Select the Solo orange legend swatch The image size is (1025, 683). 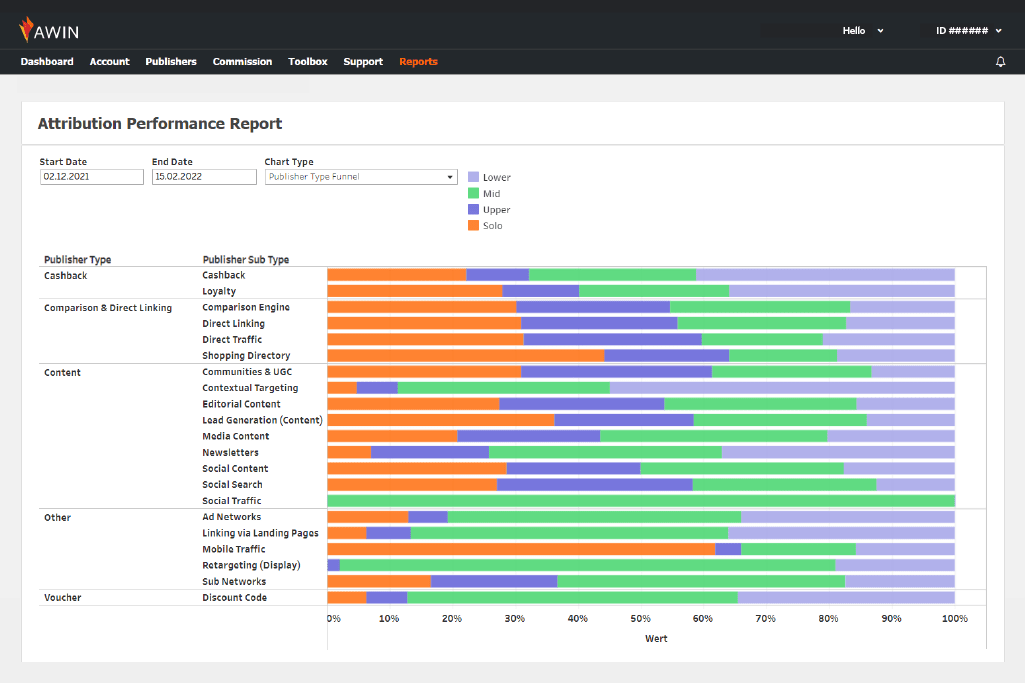[474, 225]
